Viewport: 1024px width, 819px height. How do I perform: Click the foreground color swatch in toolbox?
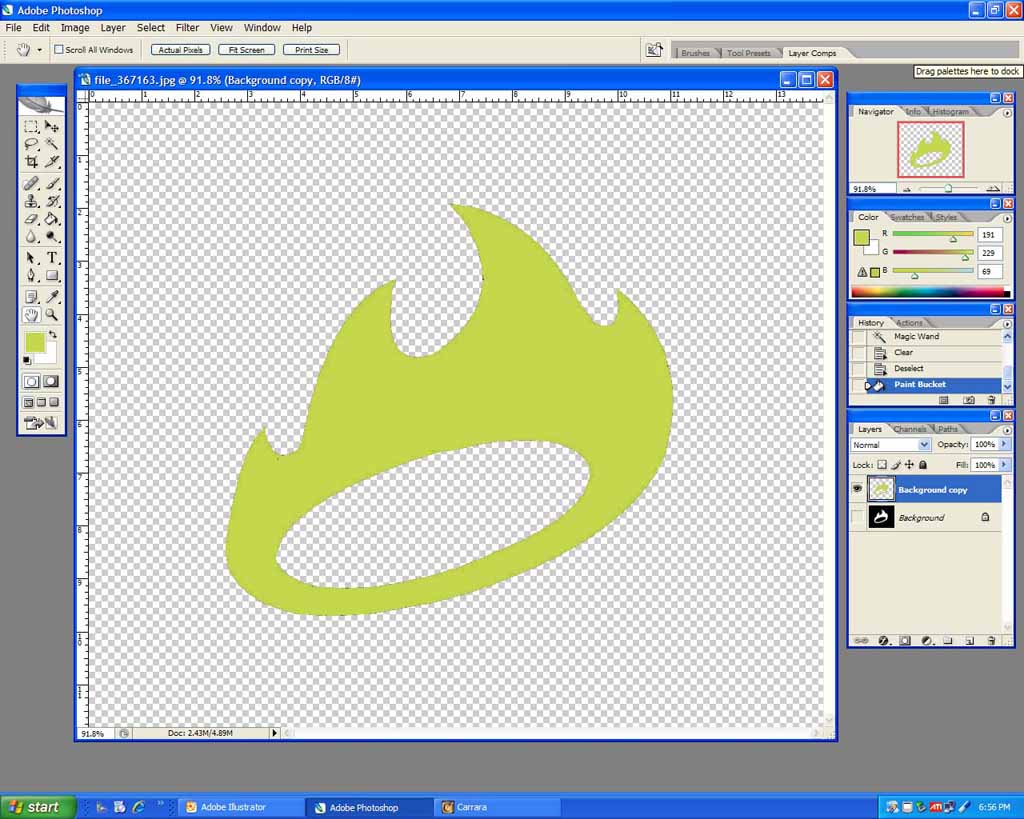pyautogui.click(x=35, y=343)
